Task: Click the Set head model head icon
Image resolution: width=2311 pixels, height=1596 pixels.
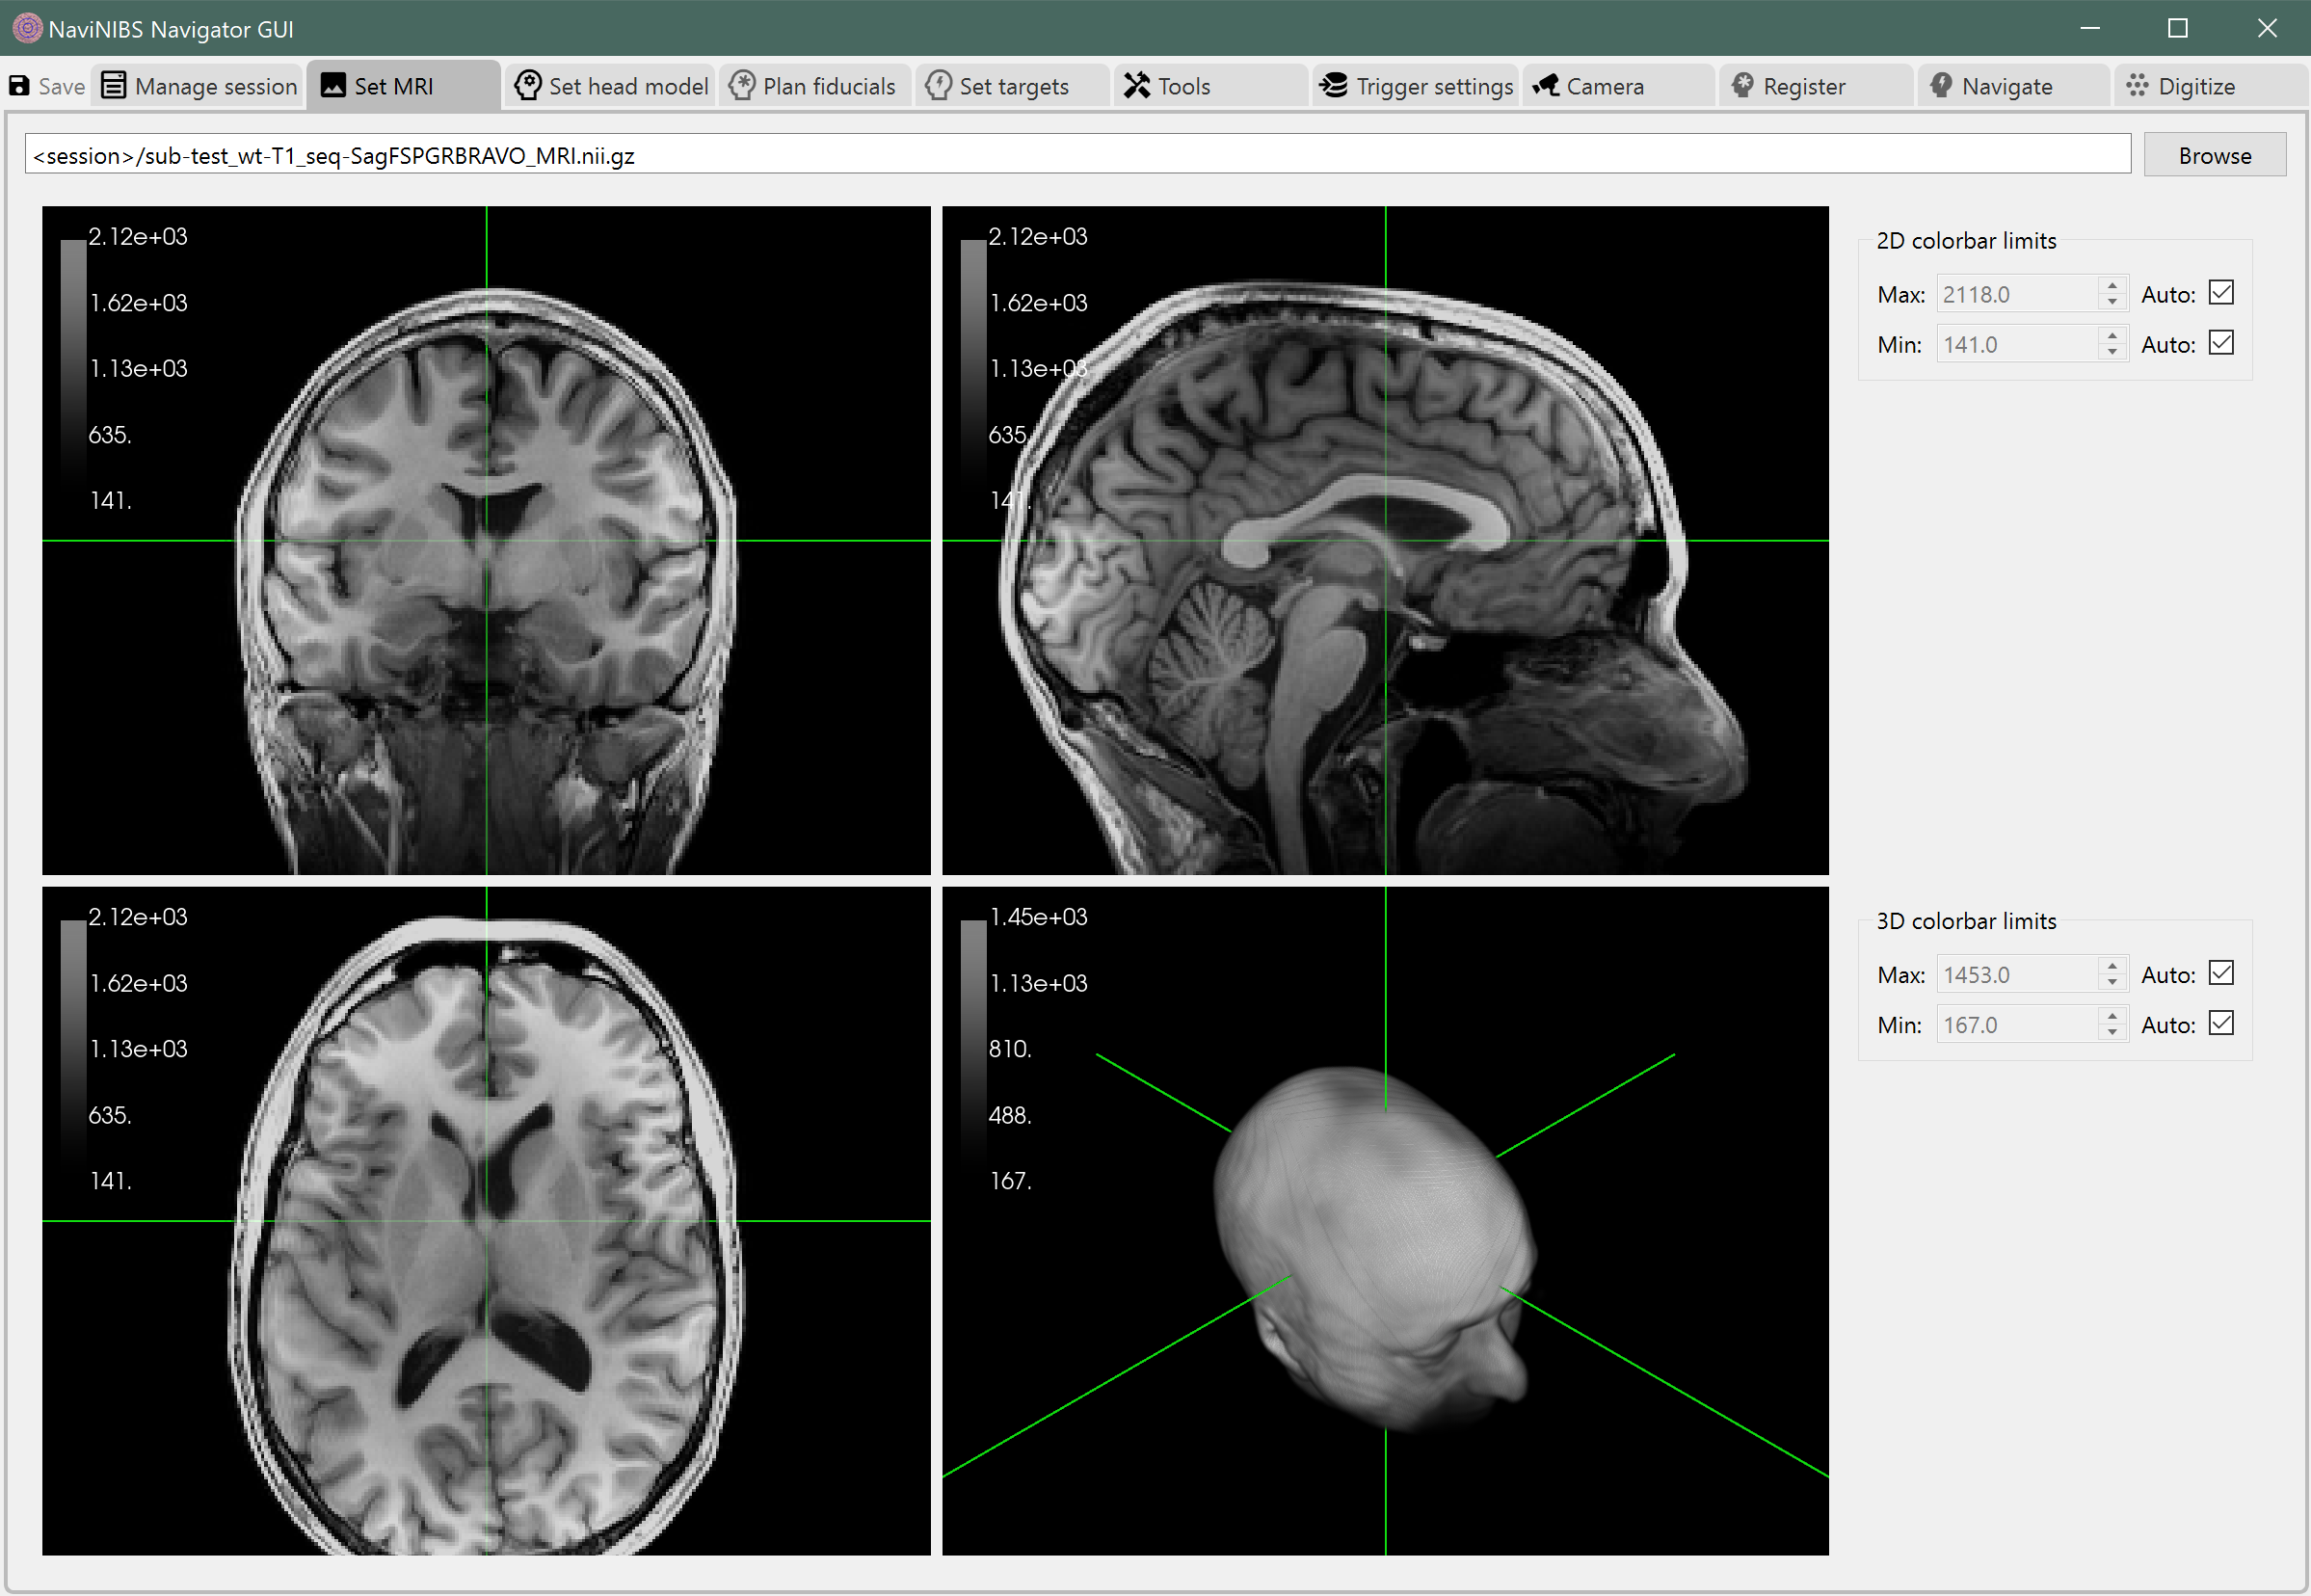Action: pyautogui.click(x=528, y=86)
